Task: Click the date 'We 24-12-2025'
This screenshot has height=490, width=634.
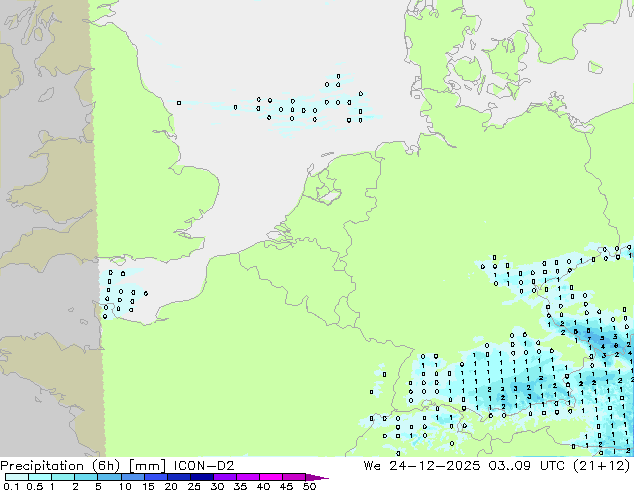Action: [422, 466]
